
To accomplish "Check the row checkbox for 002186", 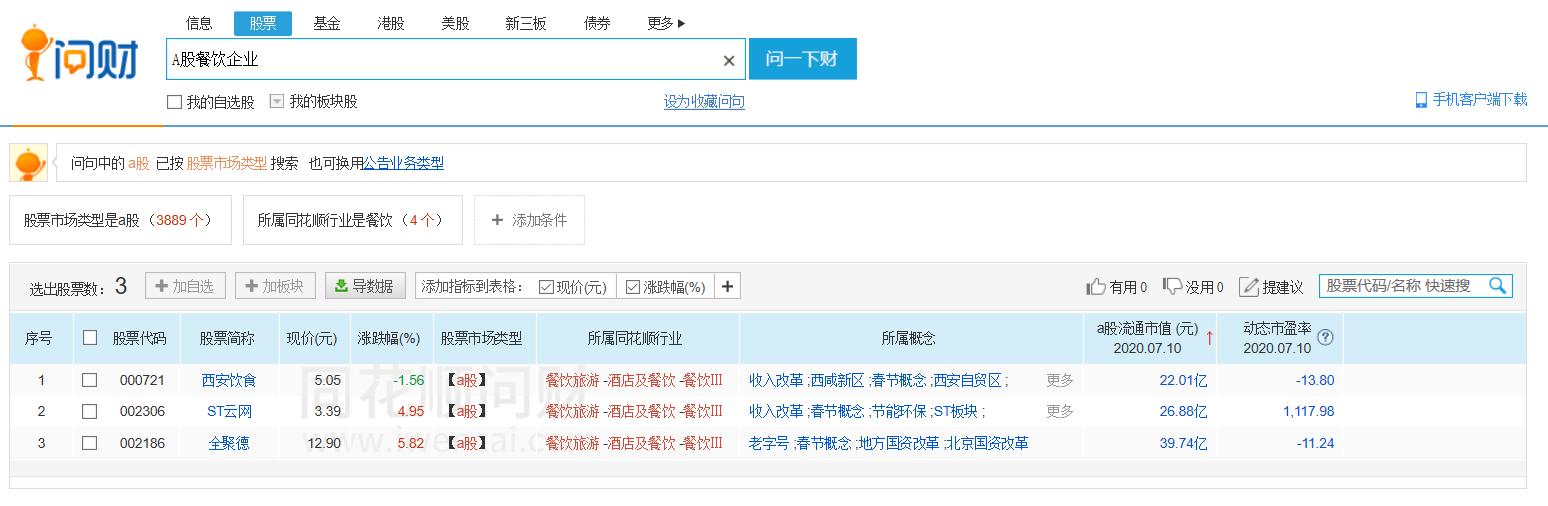I will [90, 442].
